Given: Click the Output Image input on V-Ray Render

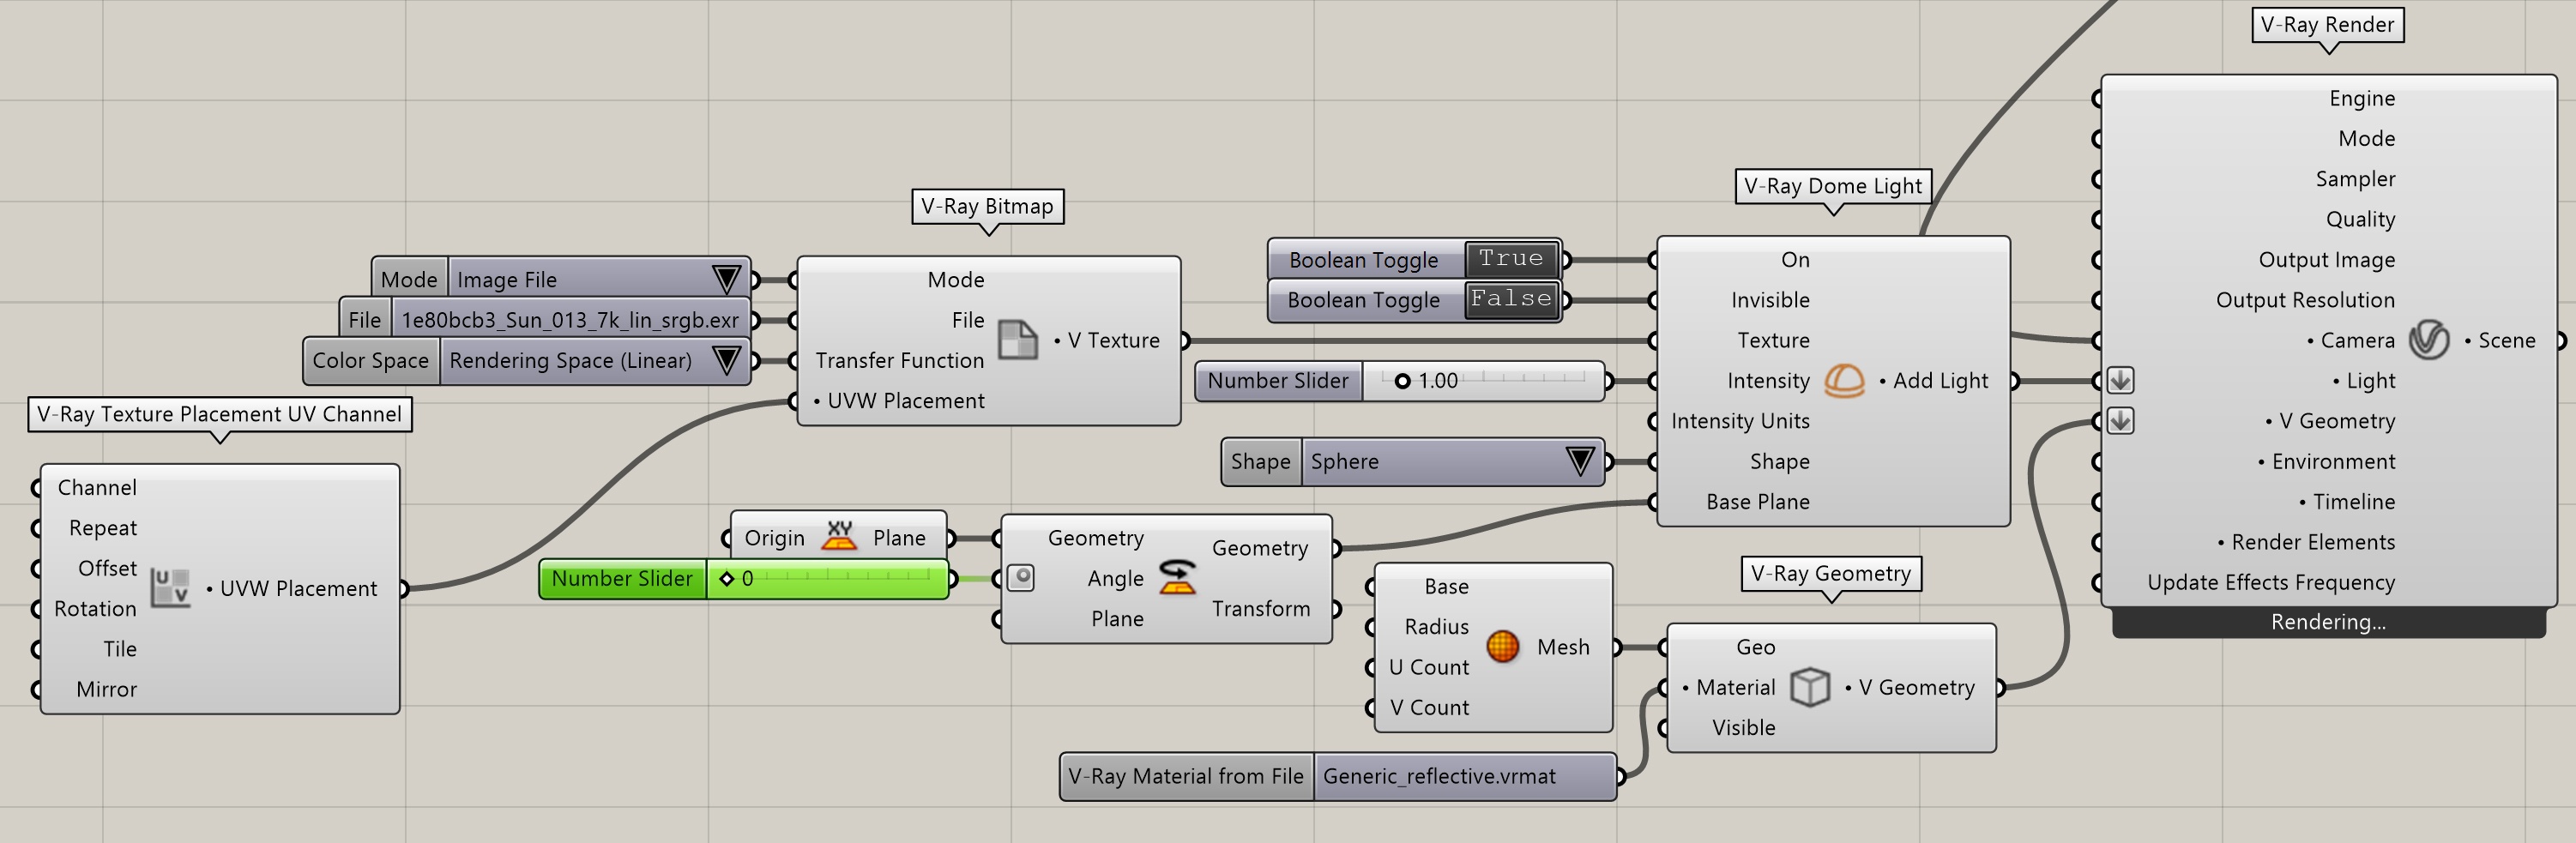Looking at the screenshot, I should pyautogui.click(x=2327, y=260).
